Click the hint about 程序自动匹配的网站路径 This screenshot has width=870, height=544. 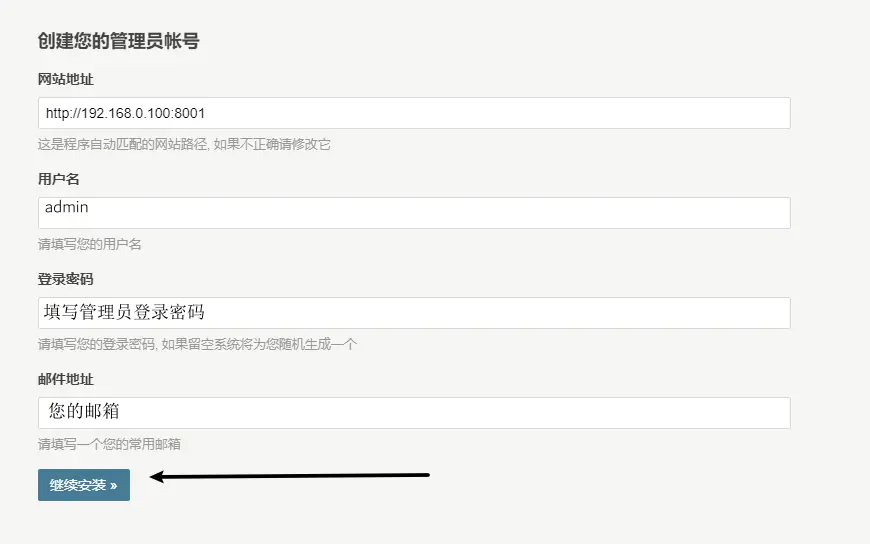click(x=184, y=144)
